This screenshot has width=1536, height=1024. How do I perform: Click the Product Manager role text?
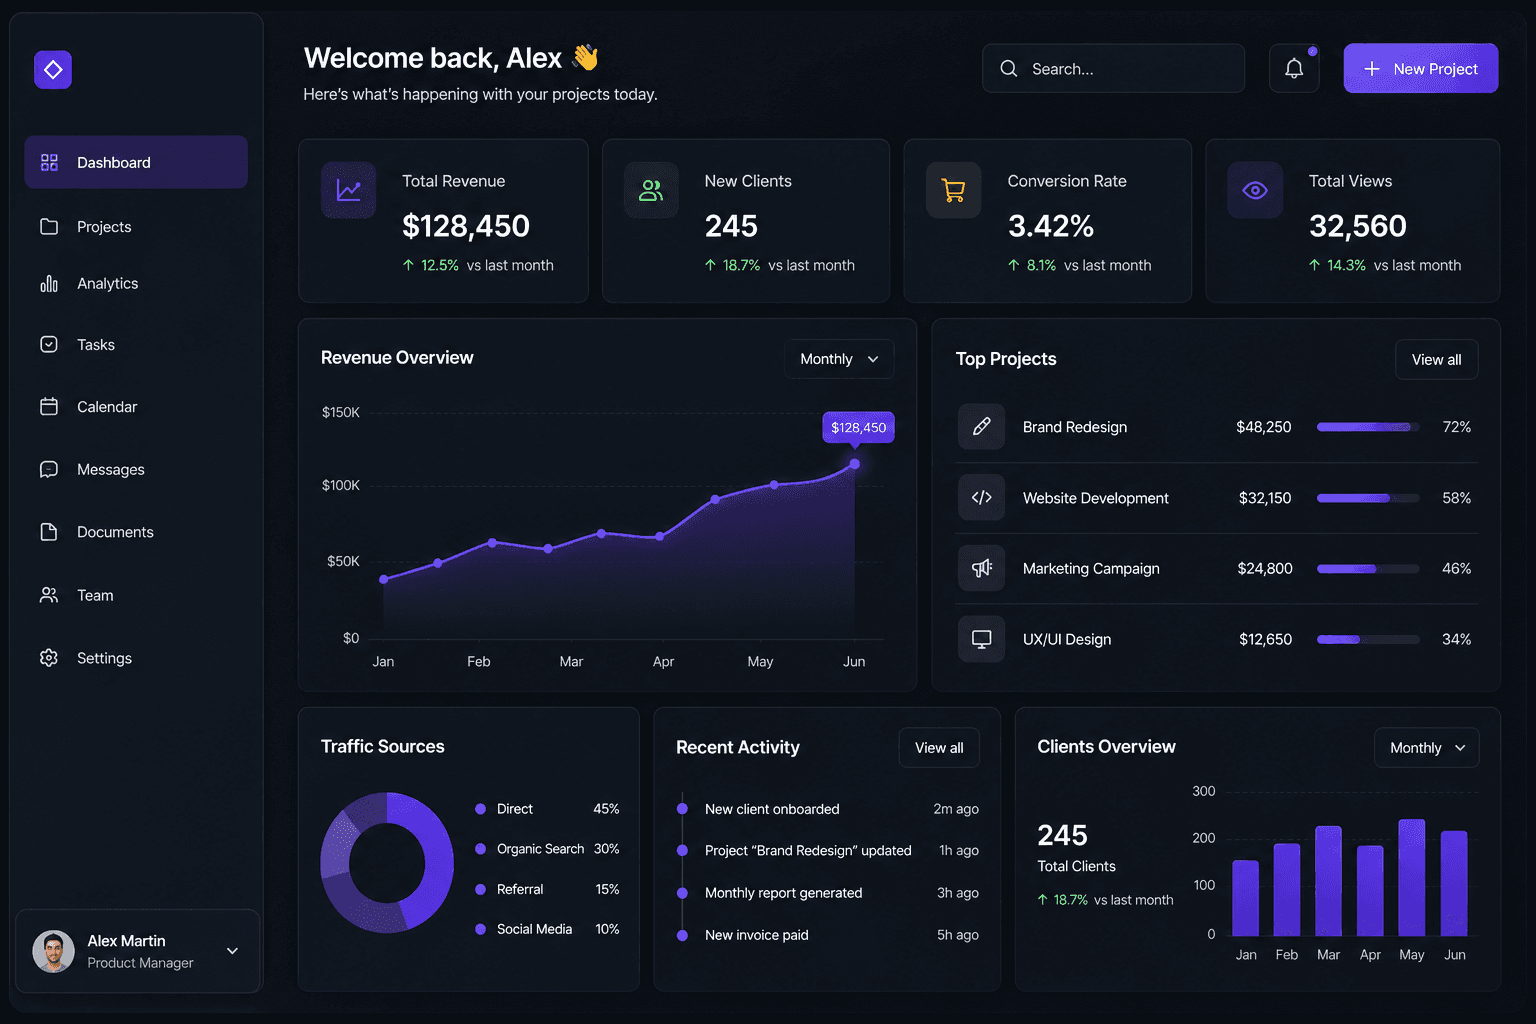140,963
